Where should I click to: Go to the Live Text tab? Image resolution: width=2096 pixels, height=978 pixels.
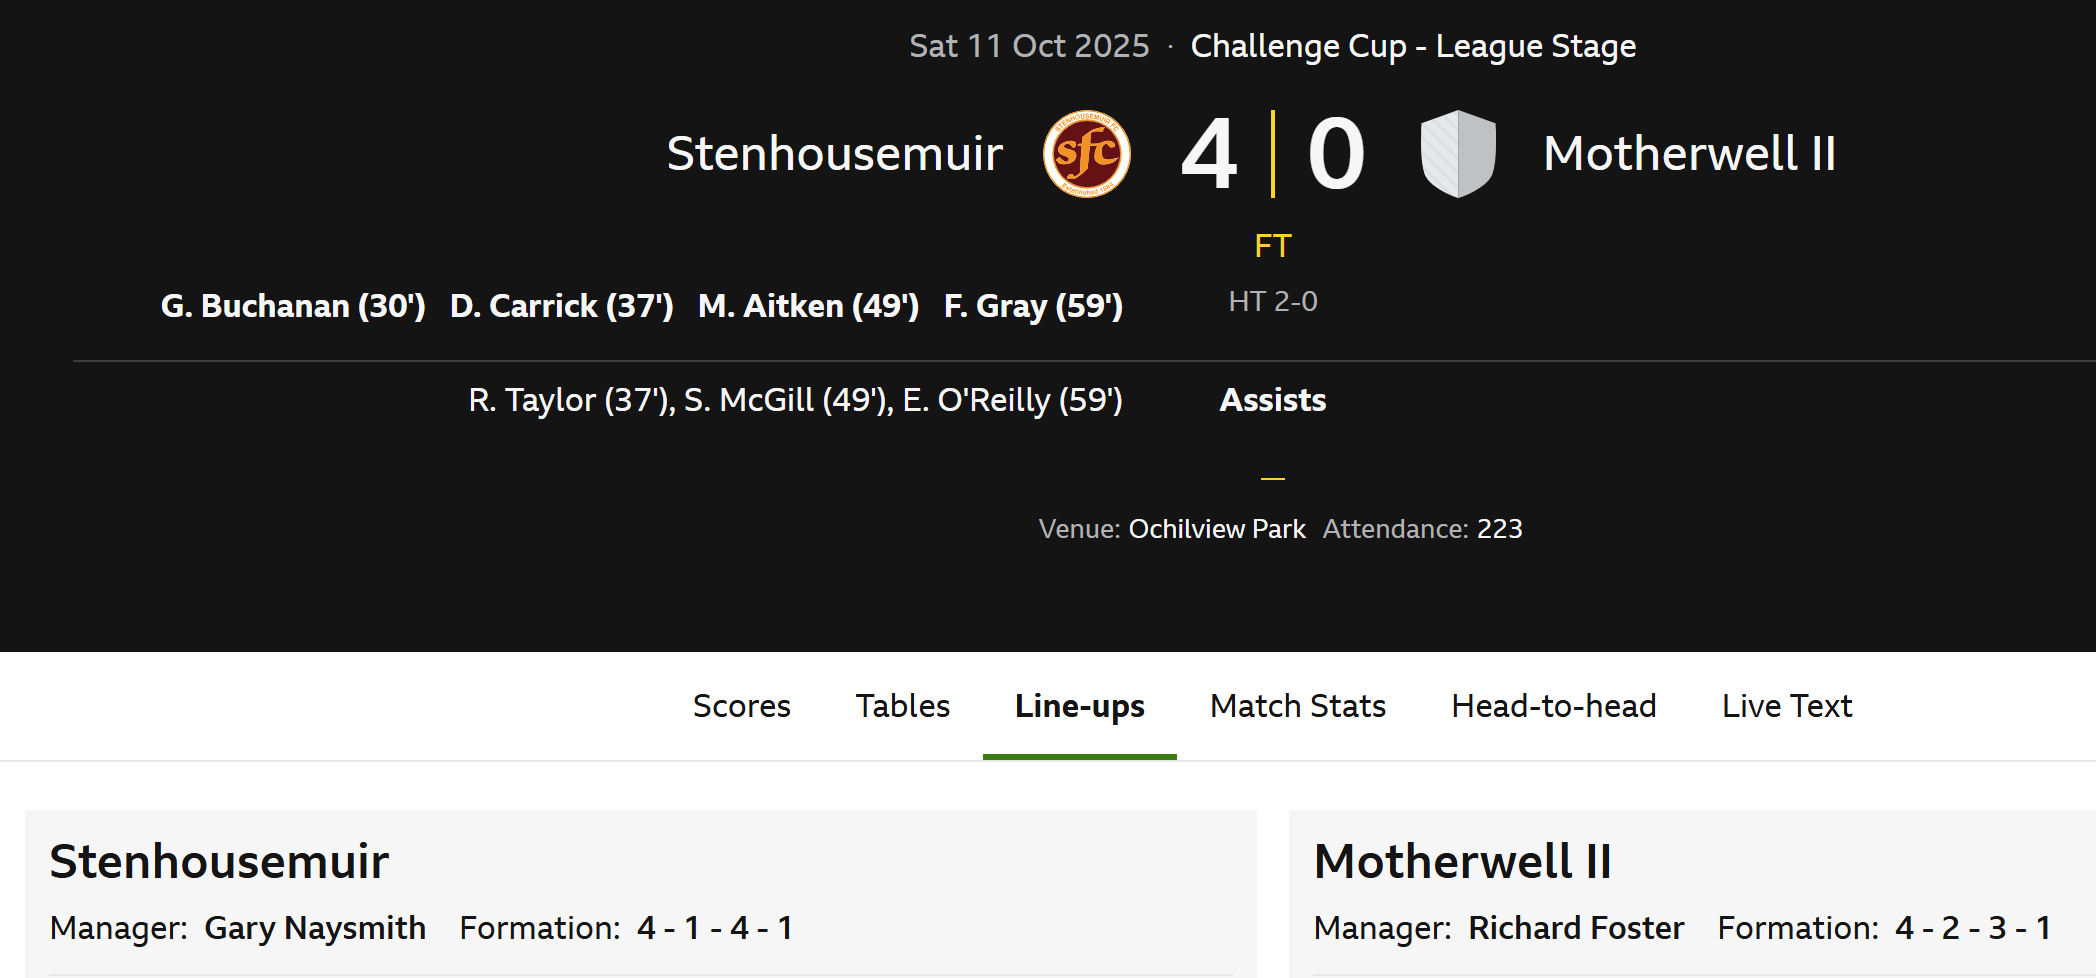point(1786,706)
